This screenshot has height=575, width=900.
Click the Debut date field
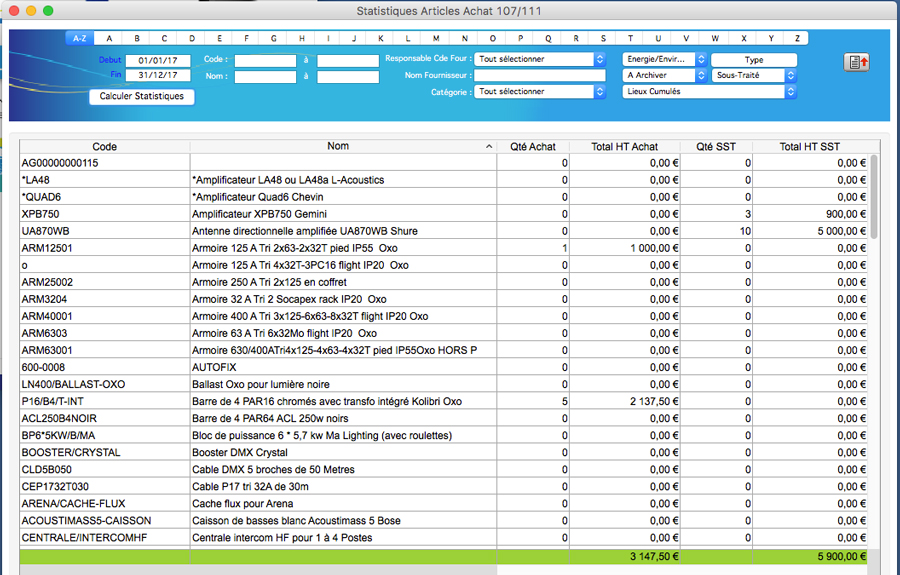(x=158, y=60)
